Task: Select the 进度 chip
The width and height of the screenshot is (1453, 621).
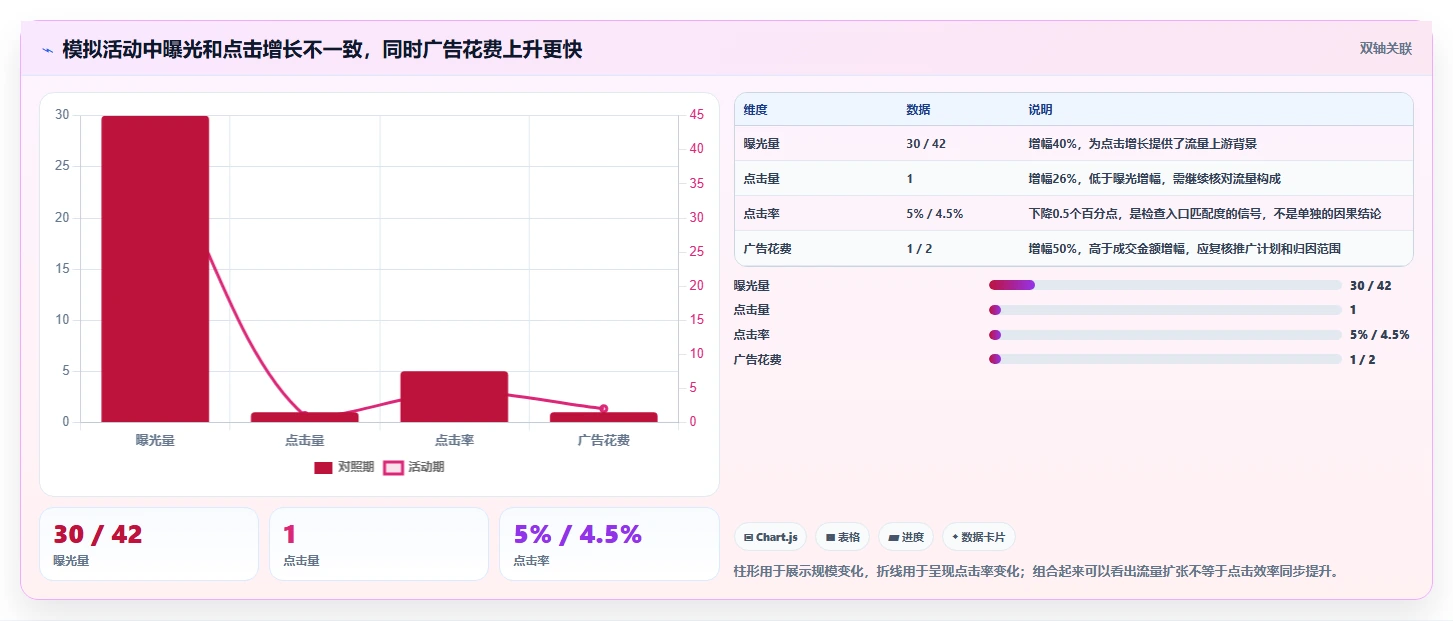Action: pos(906,537)
